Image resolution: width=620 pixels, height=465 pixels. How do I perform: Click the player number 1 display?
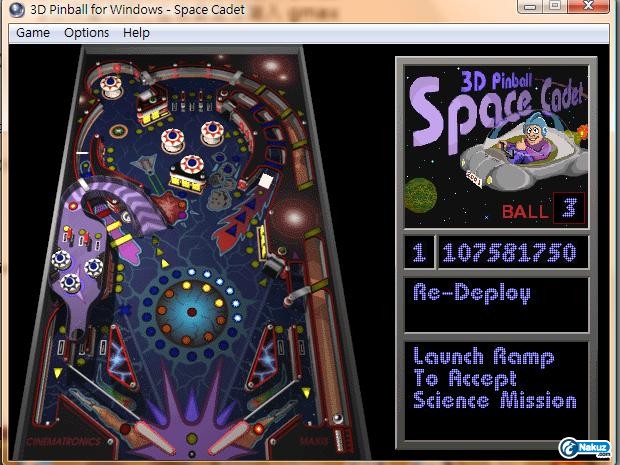tap(419, 252)
